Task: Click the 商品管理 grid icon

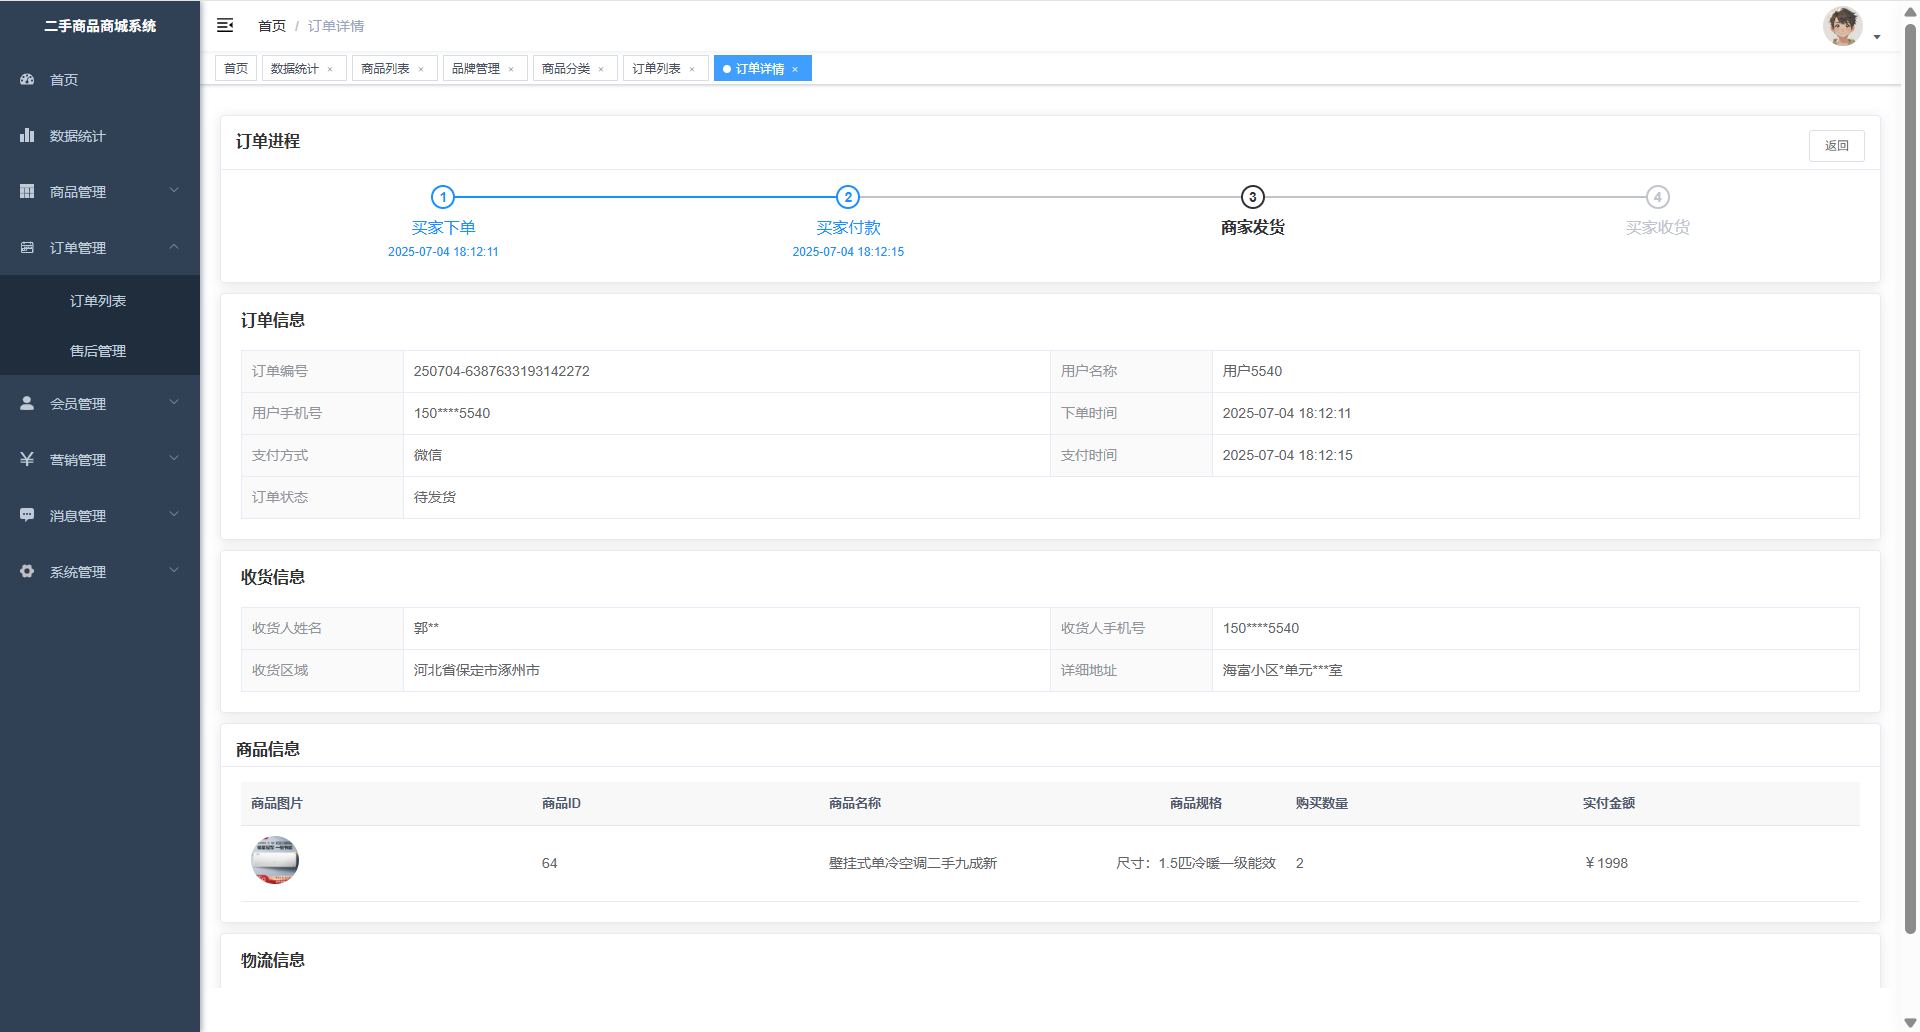Action: click(x=27, y=191)
